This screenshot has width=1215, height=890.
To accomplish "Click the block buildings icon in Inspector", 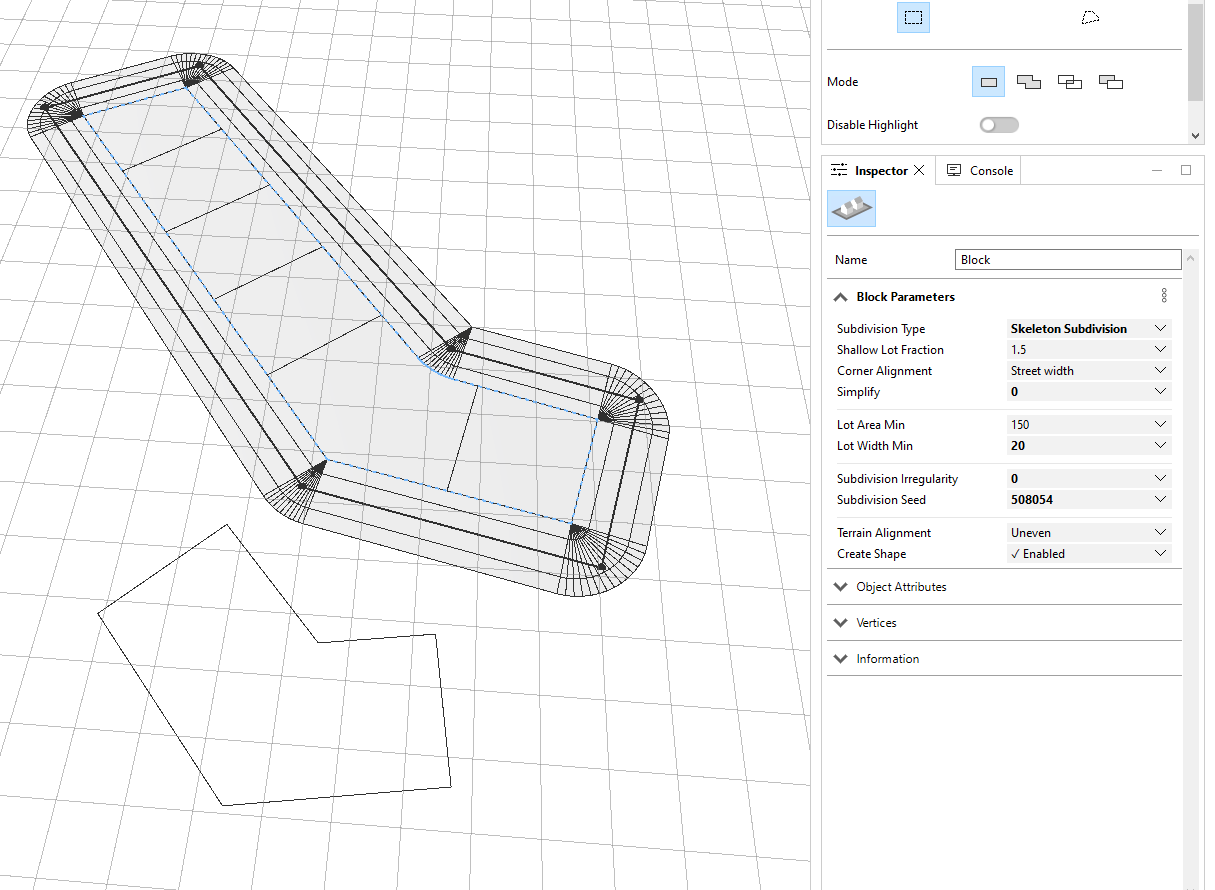I will (x=851, y=208).
